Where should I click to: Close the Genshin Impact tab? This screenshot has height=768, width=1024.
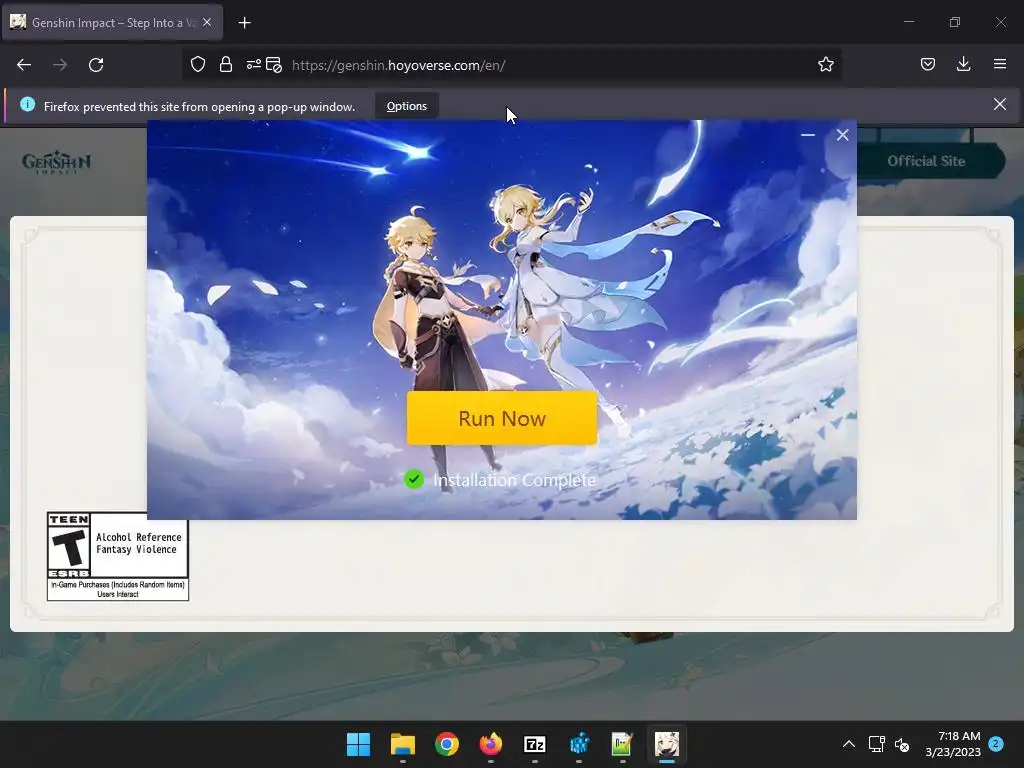point(207,23)
